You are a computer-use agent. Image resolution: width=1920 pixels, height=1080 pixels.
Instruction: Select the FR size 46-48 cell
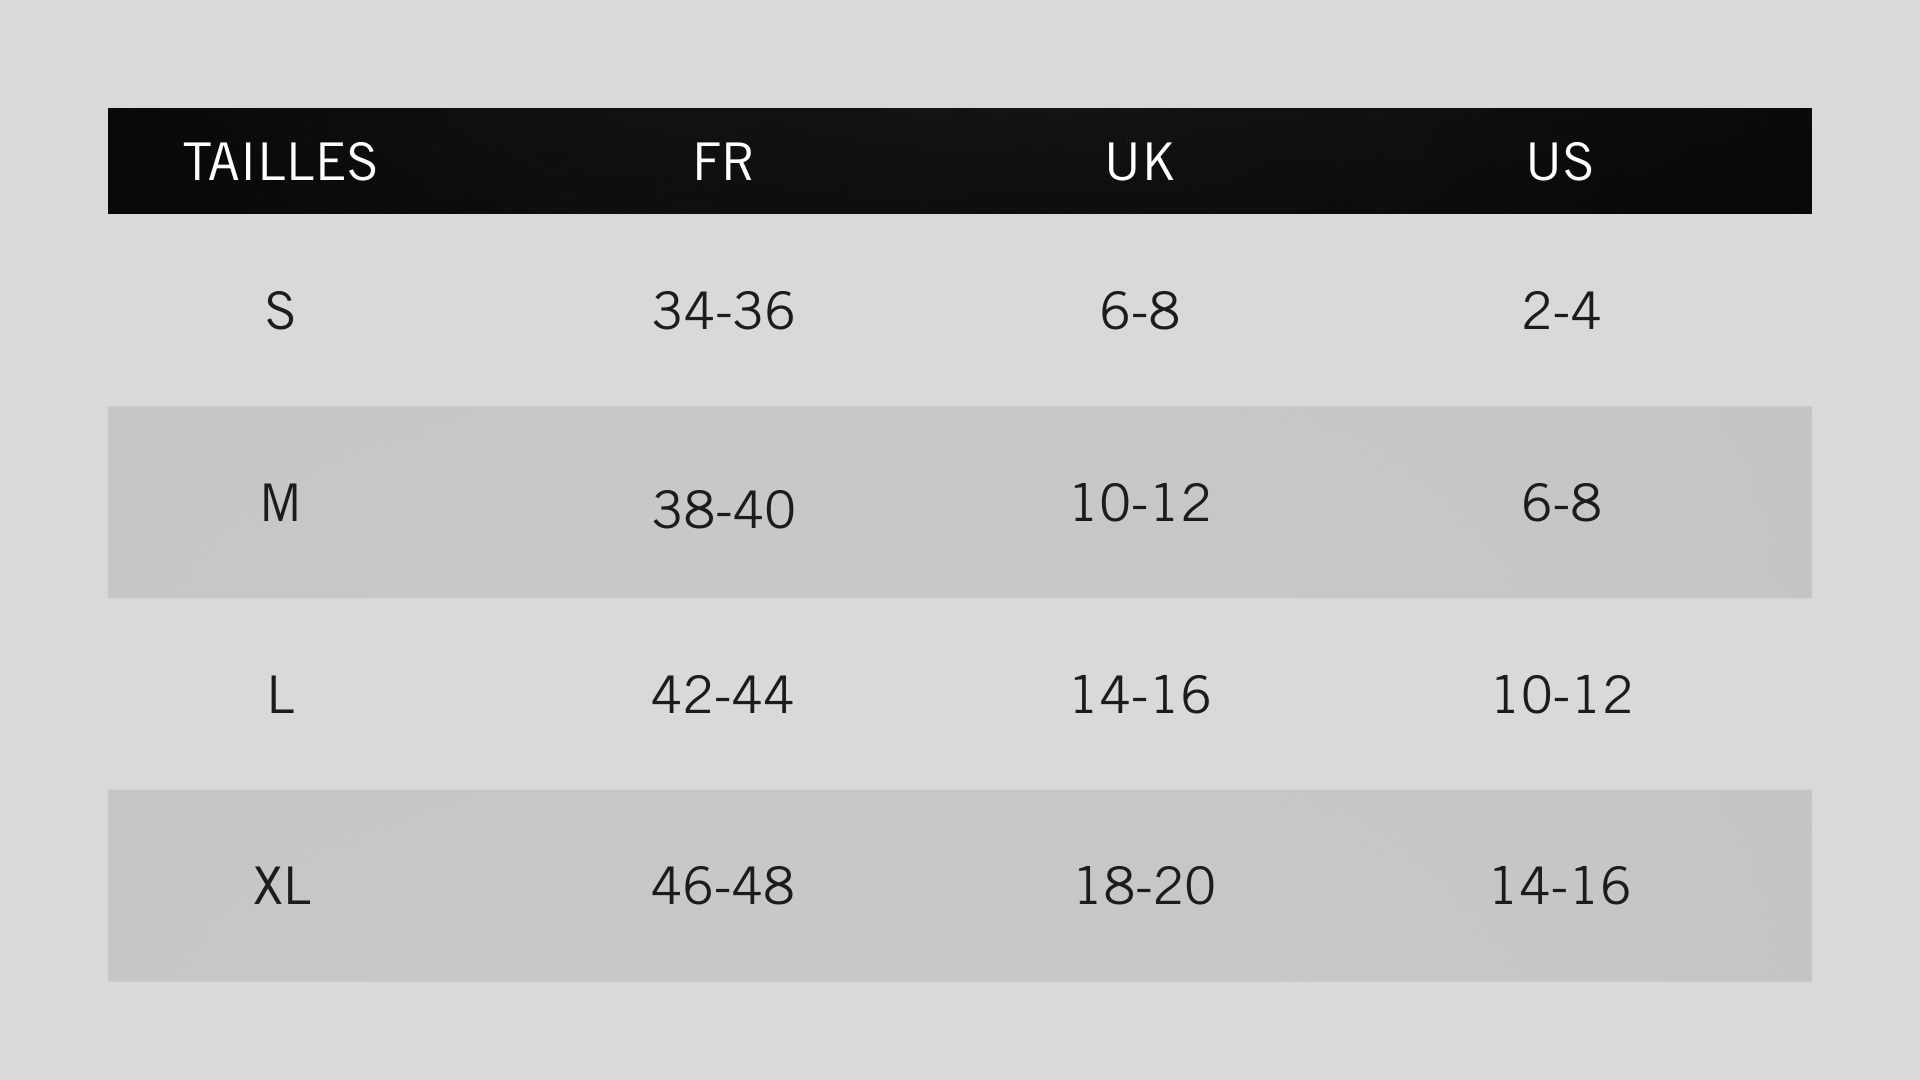[722, 886]
